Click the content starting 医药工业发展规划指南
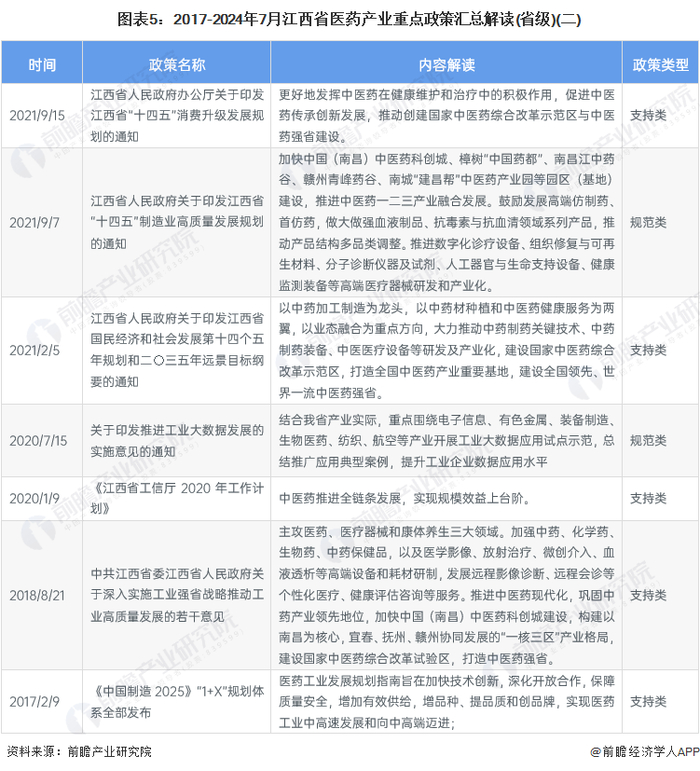 (x=446, y=702)
